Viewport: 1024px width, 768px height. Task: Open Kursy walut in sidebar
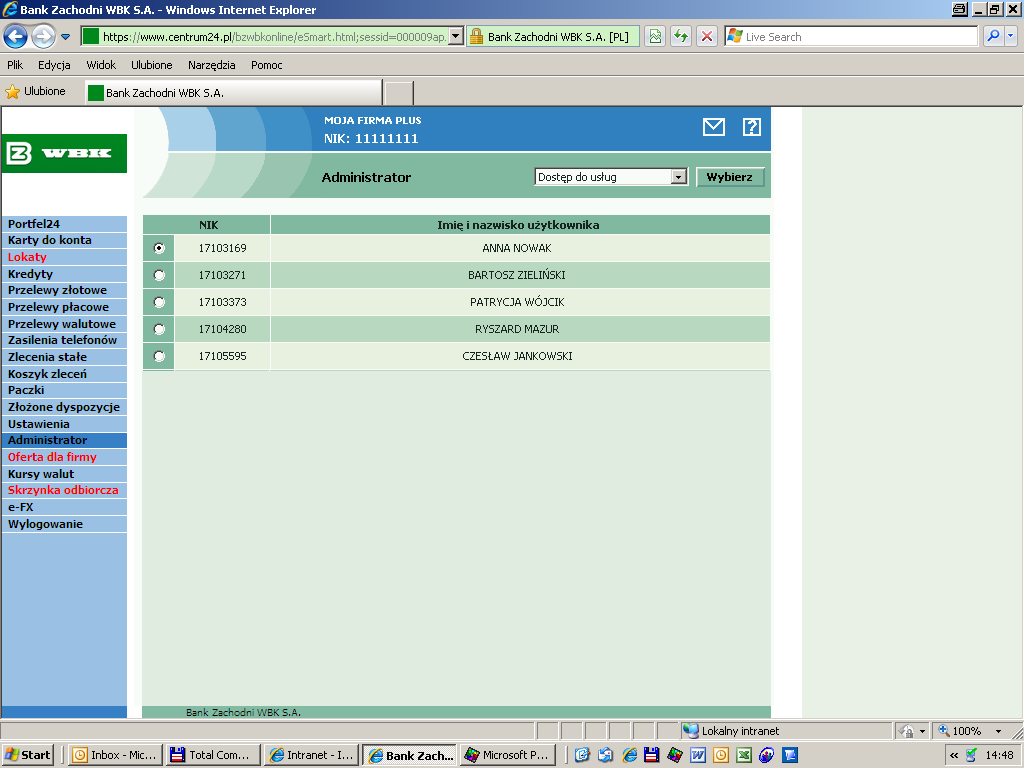coord(64,474)
